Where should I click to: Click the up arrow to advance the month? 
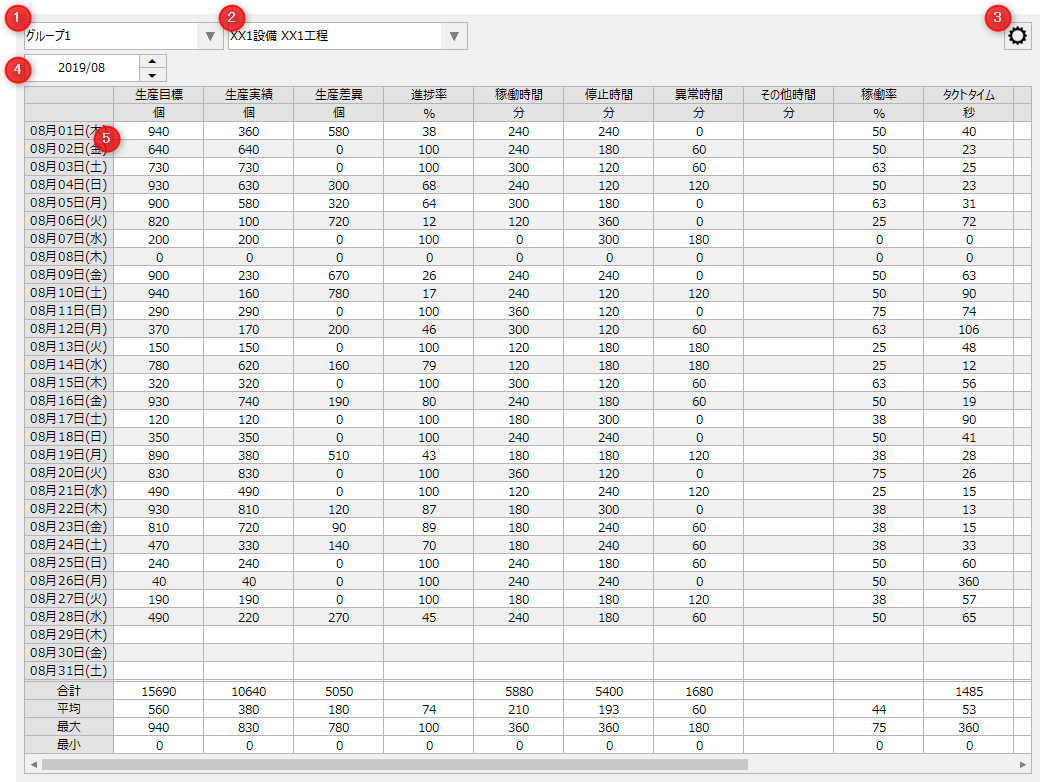[151, 62]
